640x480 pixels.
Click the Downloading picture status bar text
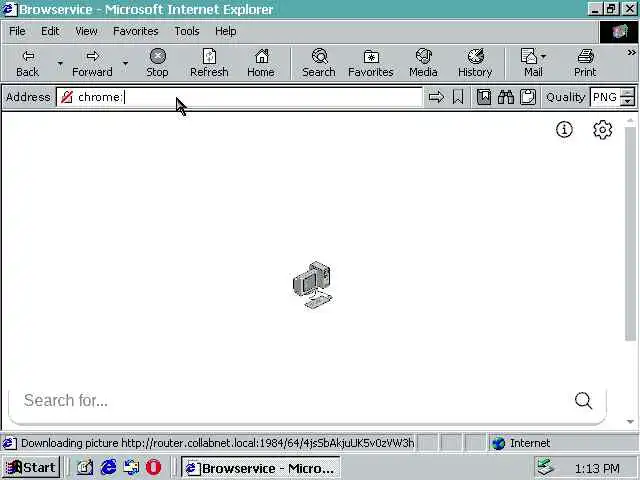(218, 443)
